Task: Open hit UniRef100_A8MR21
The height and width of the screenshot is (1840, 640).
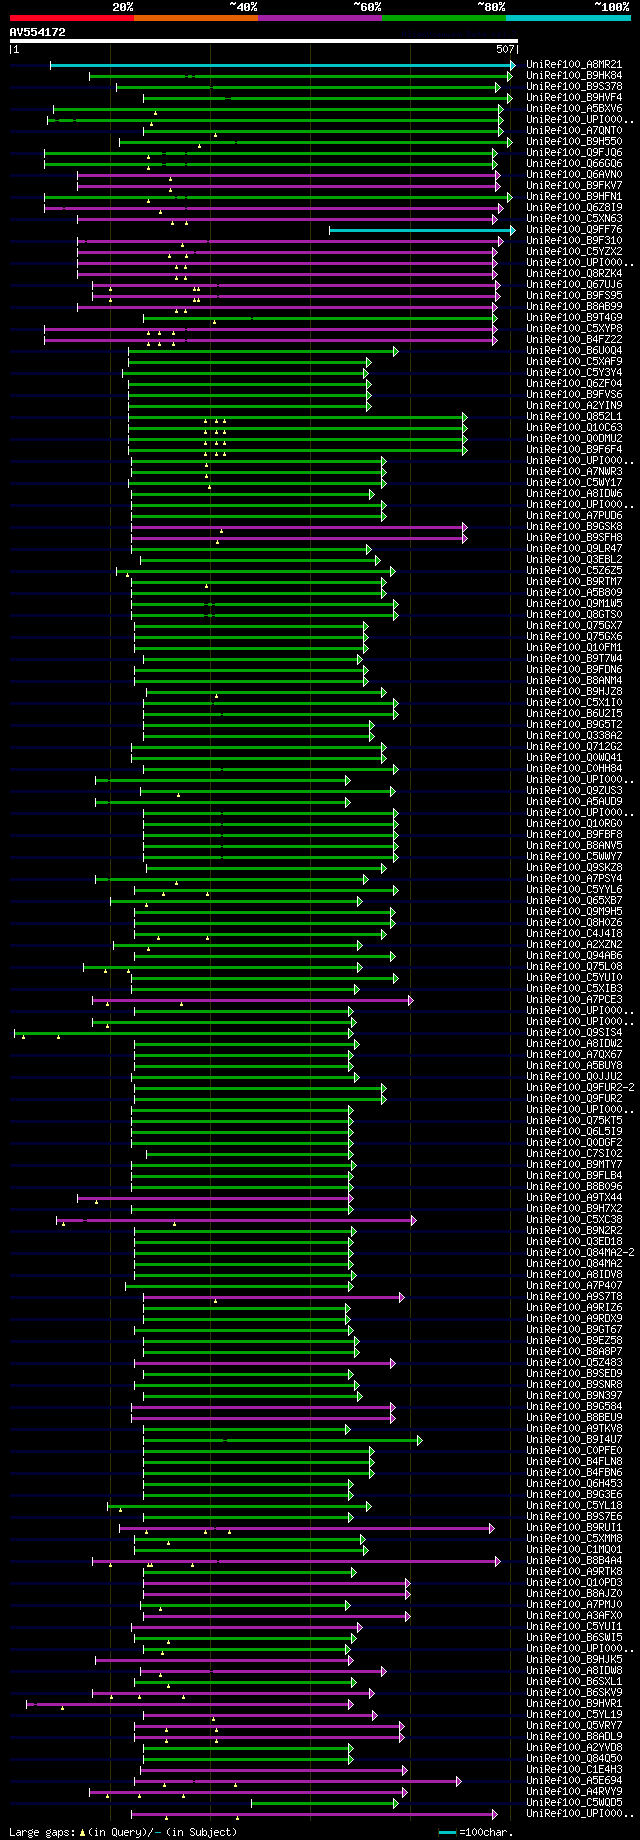Action: [x=574, y=65]
